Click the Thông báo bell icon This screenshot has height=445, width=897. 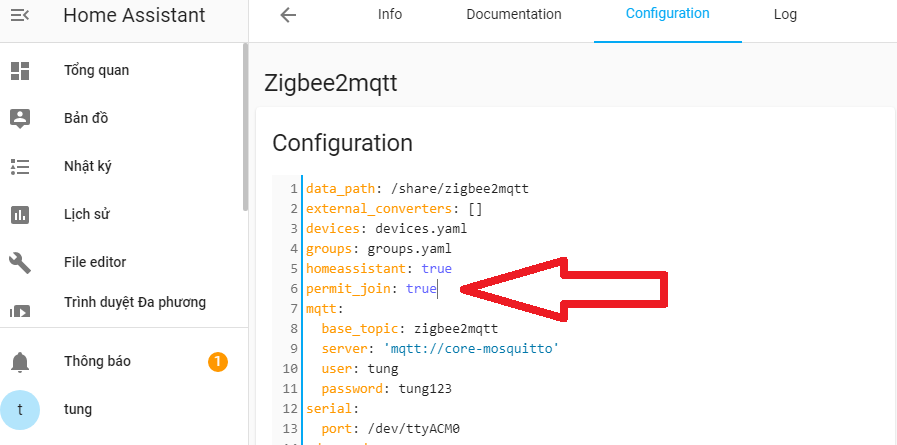(20, 362)
